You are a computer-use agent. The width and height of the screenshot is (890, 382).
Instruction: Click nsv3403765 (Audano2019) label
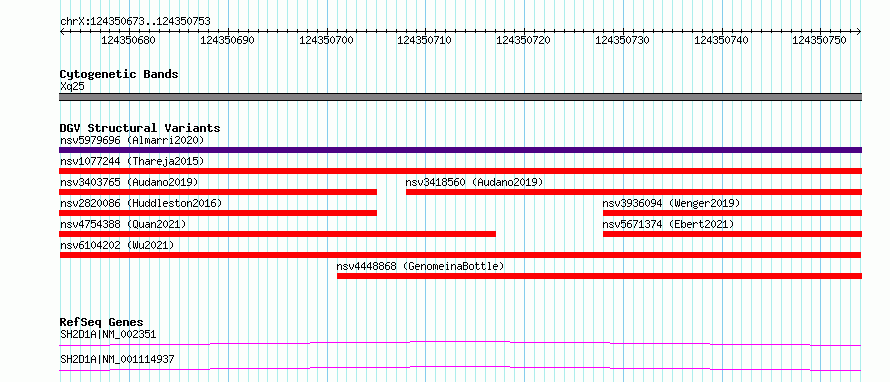(x=129, y=182)
